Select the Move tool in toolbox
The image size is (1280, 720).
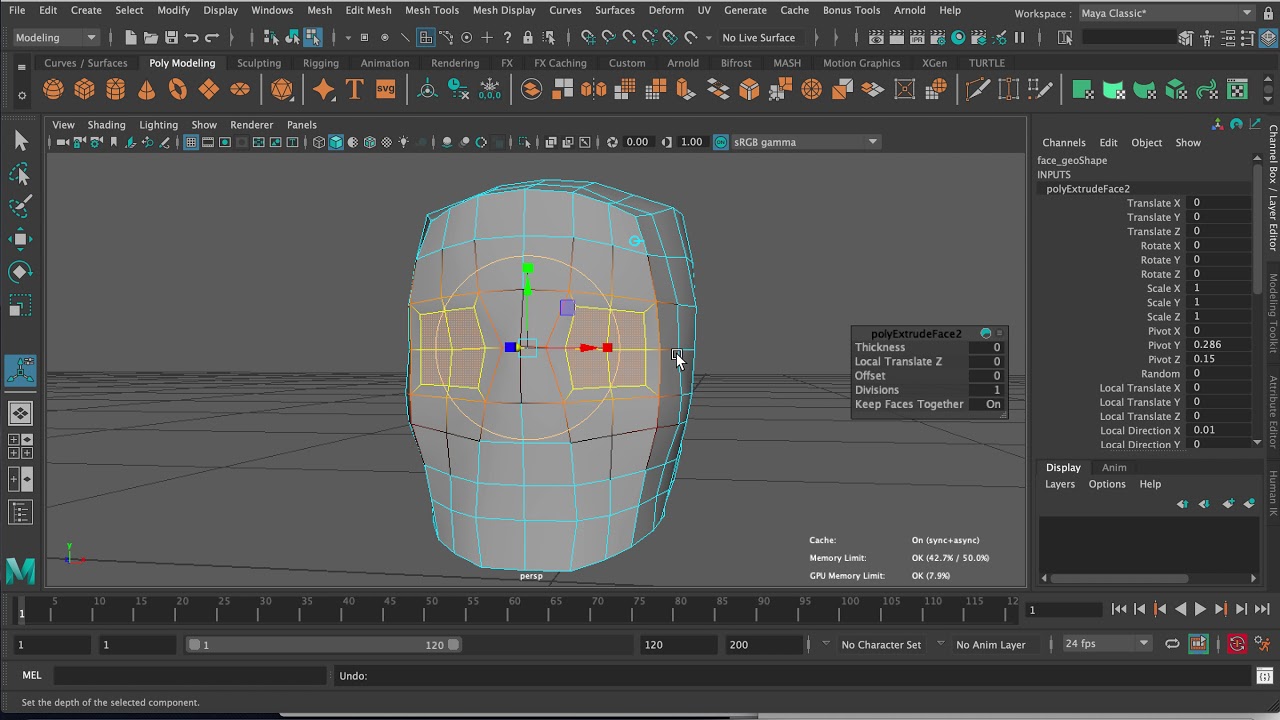pos(20,239)
